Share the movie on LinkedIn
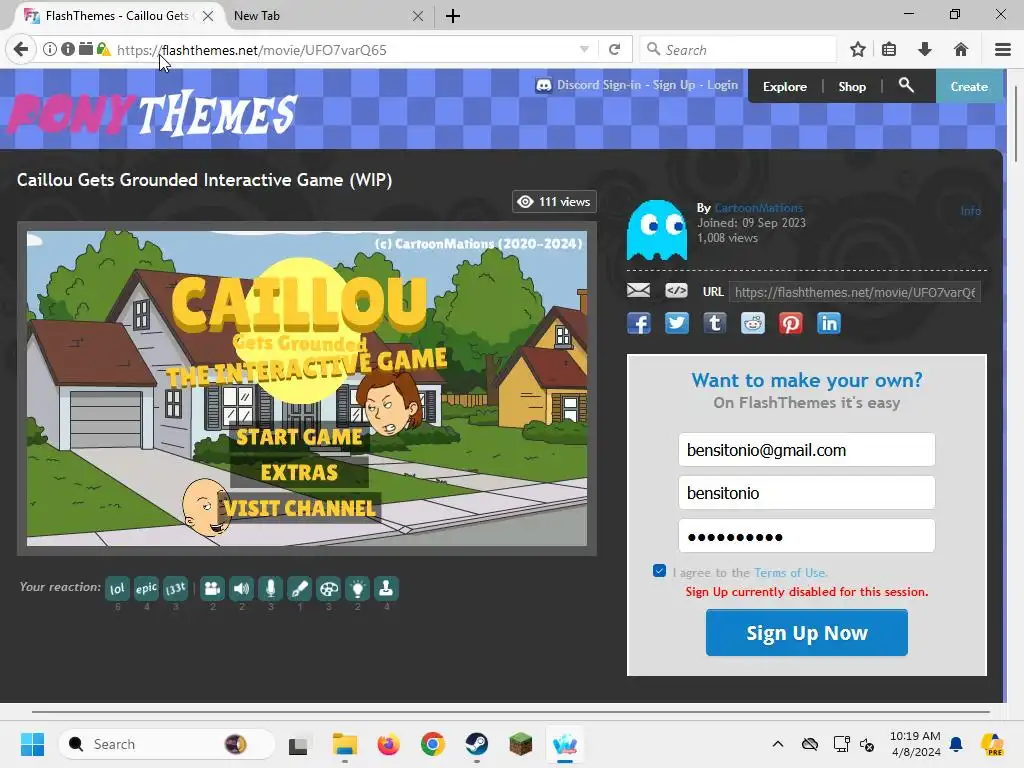This screenshot has height=768, width=1024. (829, 323)
